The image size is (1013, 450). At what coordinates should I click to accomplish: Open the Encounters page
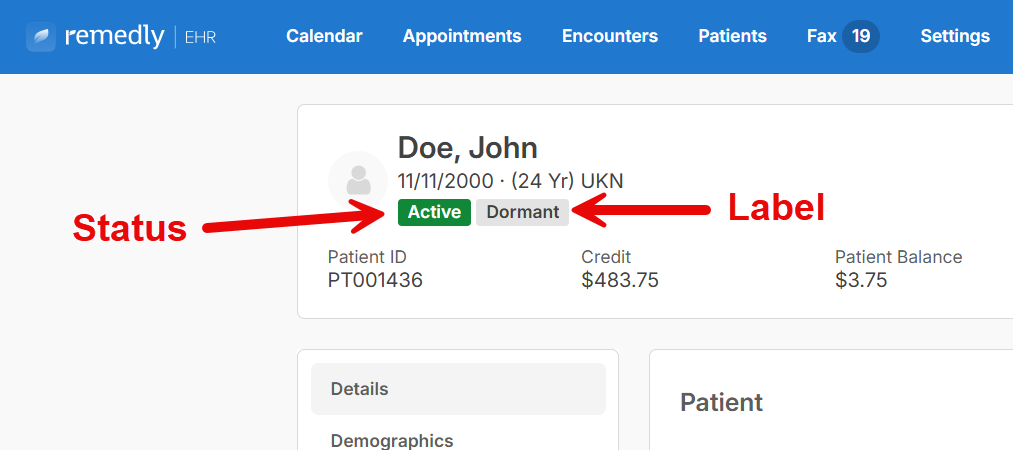(x=610, y=36)
